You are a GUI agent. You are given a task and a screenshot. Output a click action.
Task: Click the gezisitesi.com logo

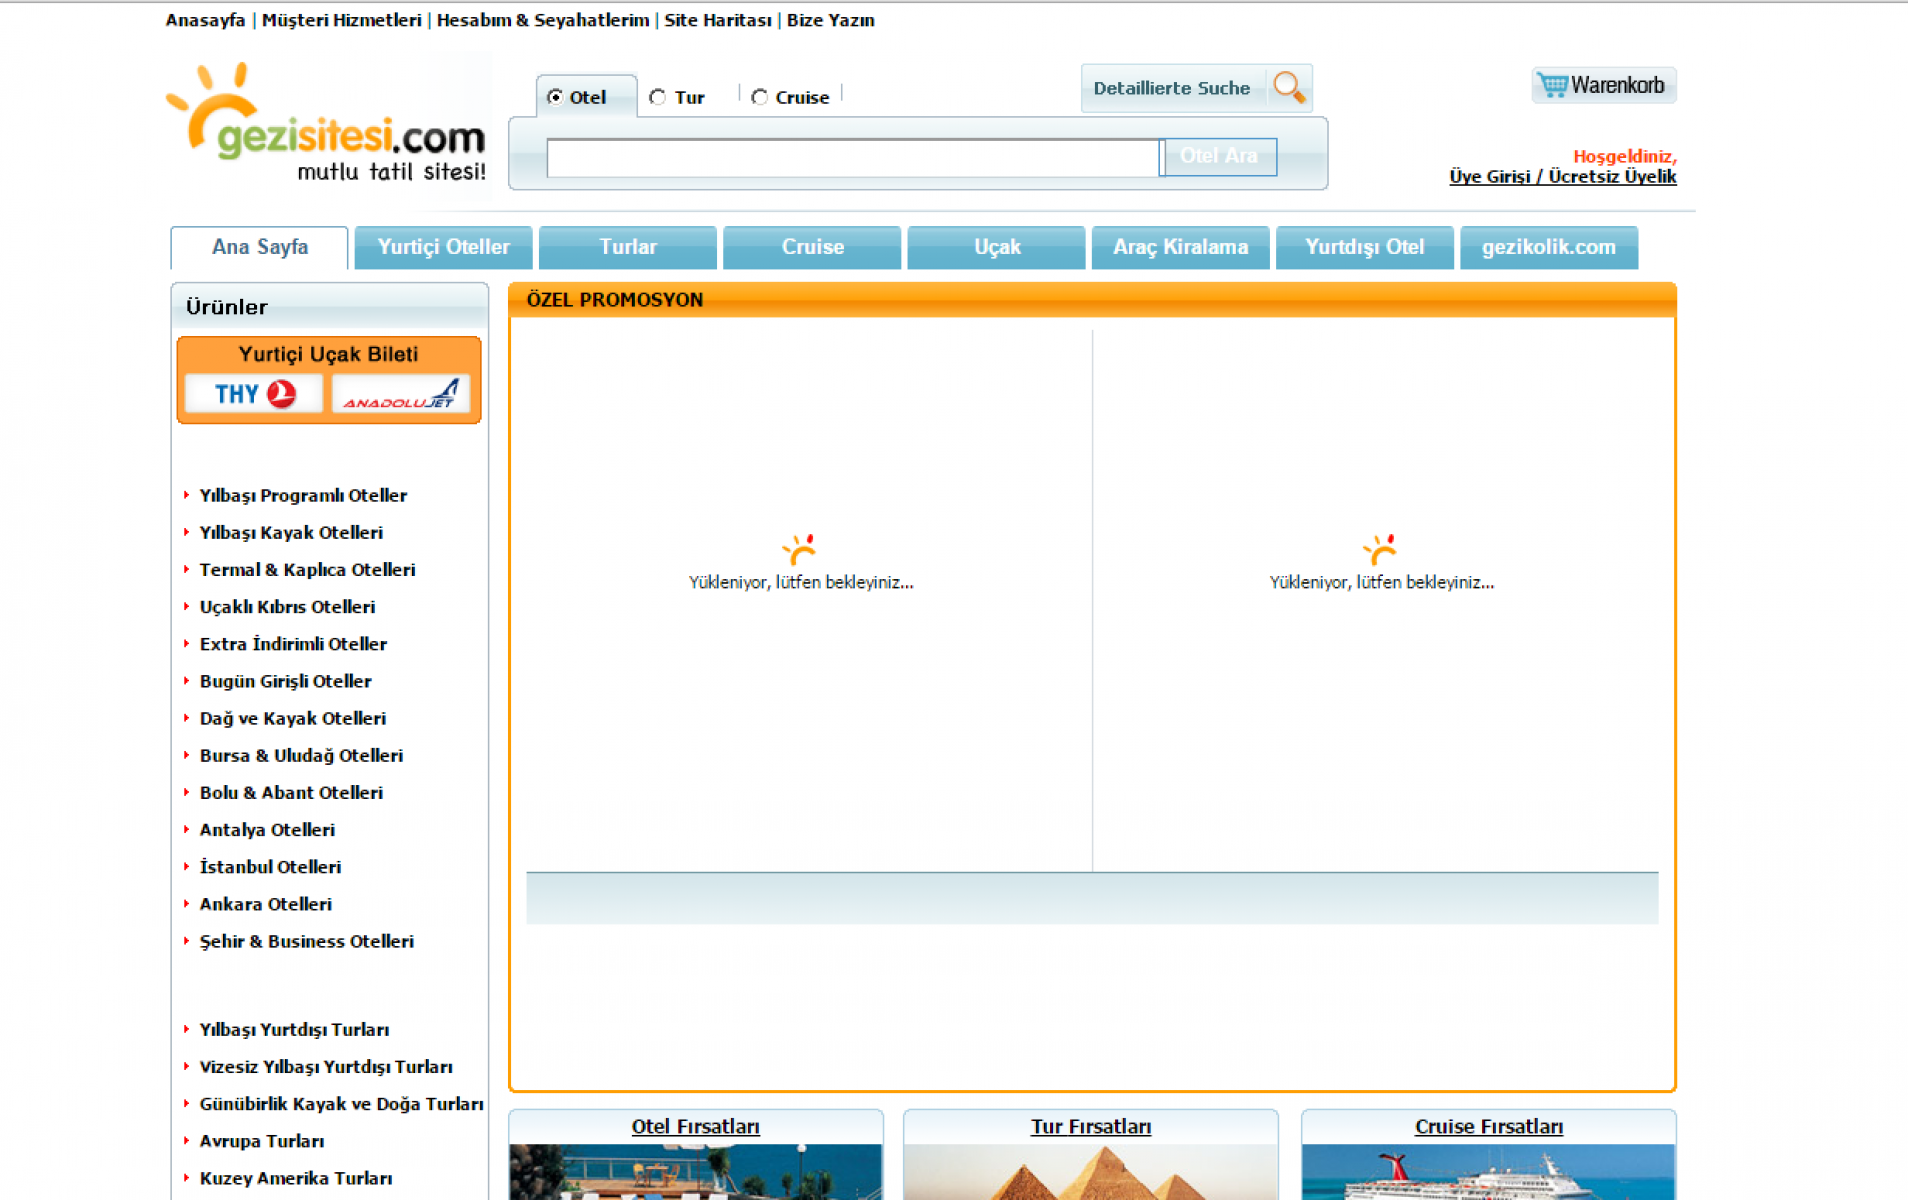[x=326, y=125]
